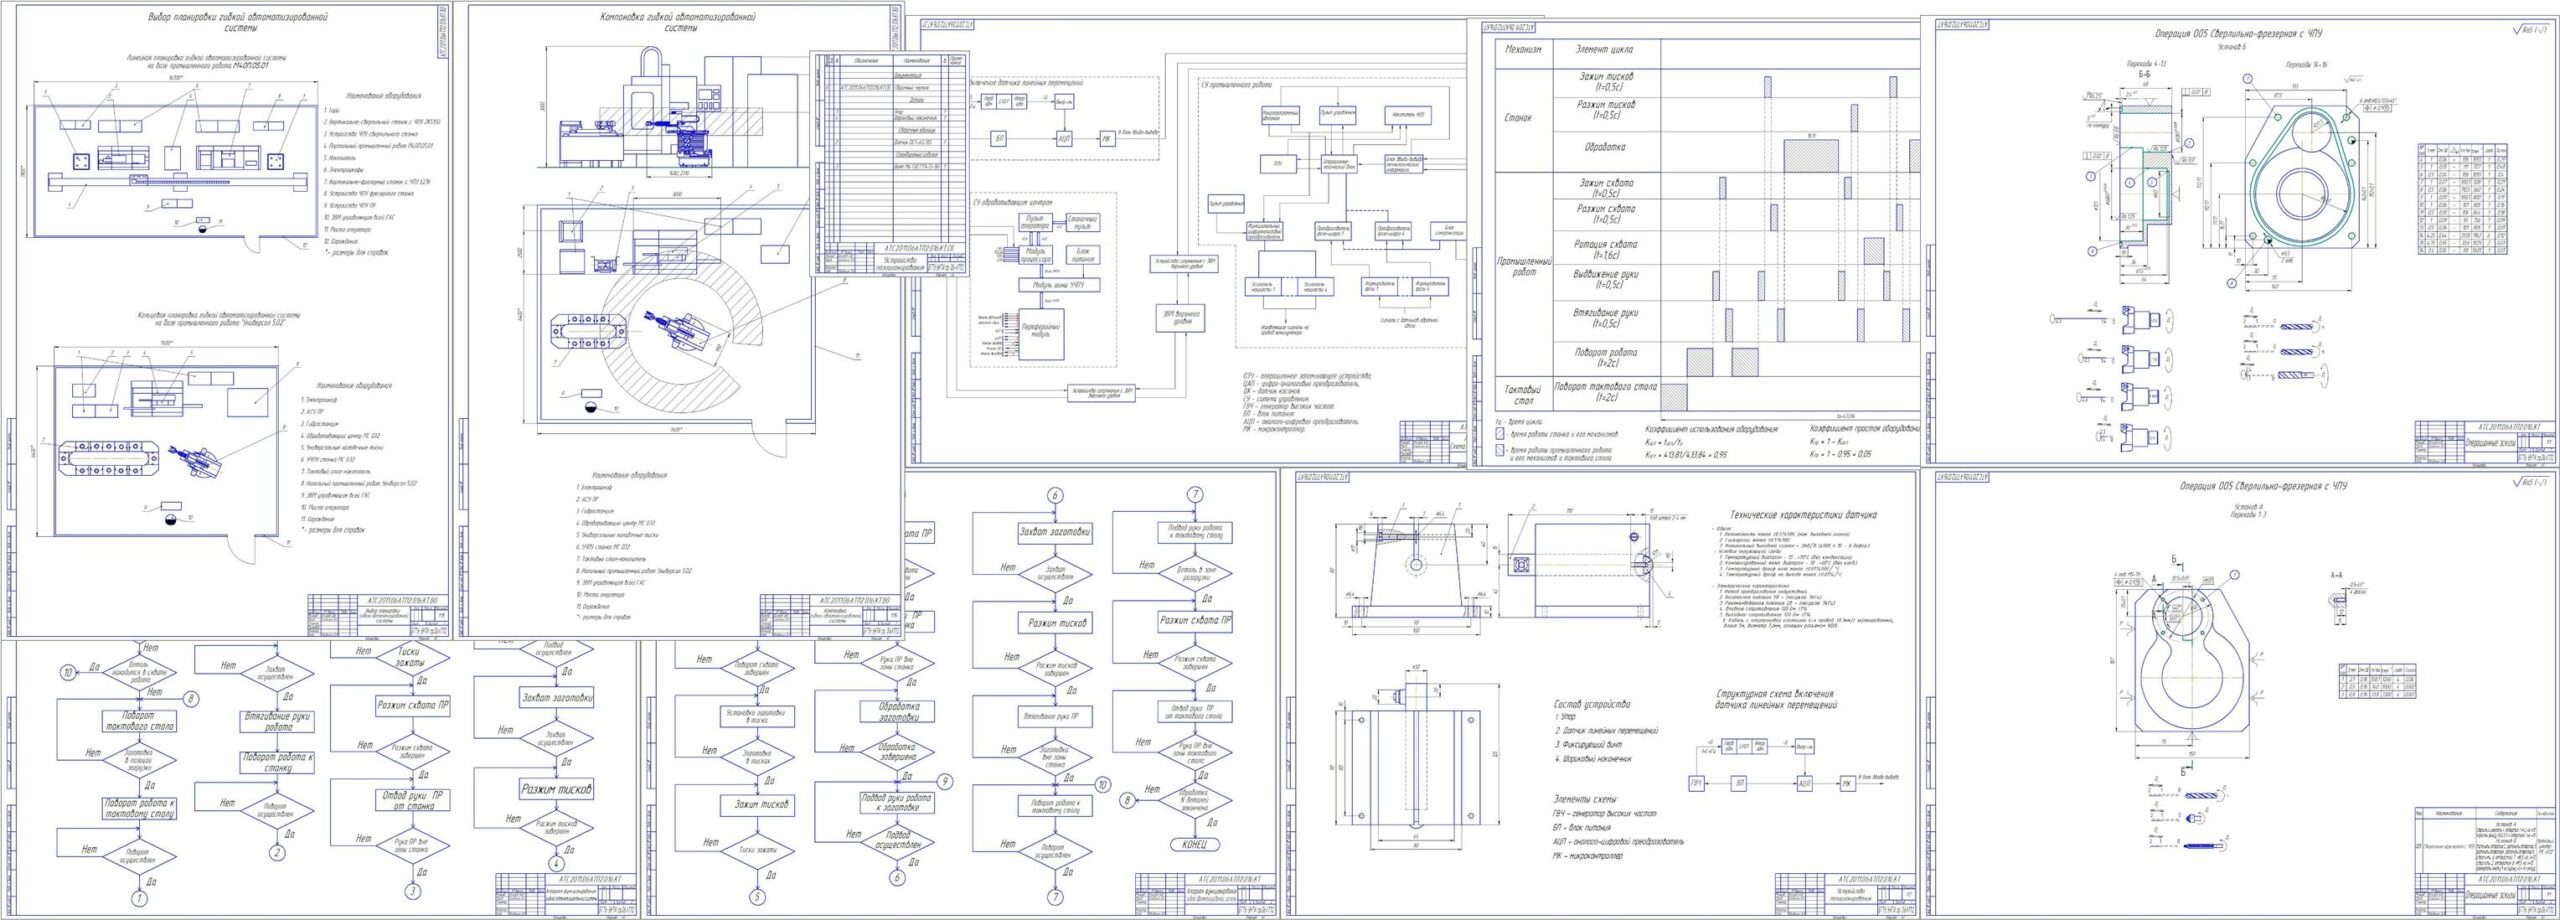Click the 'КОНЕЦ' terminator in the flowchart
The image size is (2560, 920).
click(1194, 844)
